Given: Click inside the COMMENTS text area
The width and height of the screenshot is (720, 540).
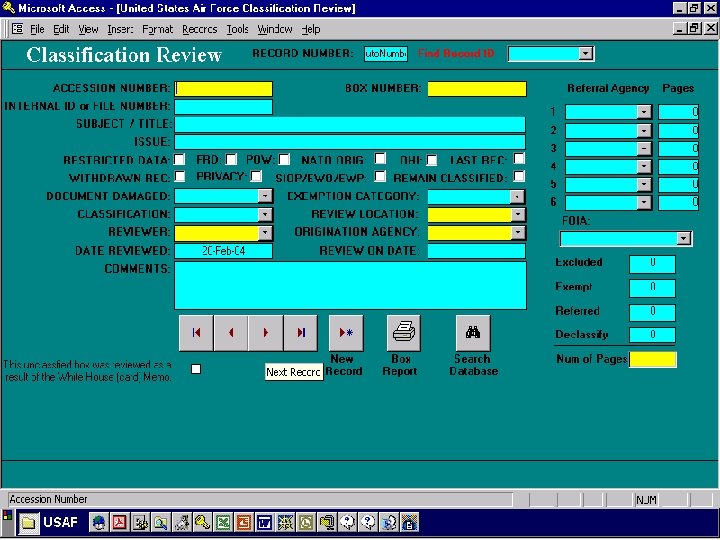Looking at the screenshot, I should click(350, 286).
